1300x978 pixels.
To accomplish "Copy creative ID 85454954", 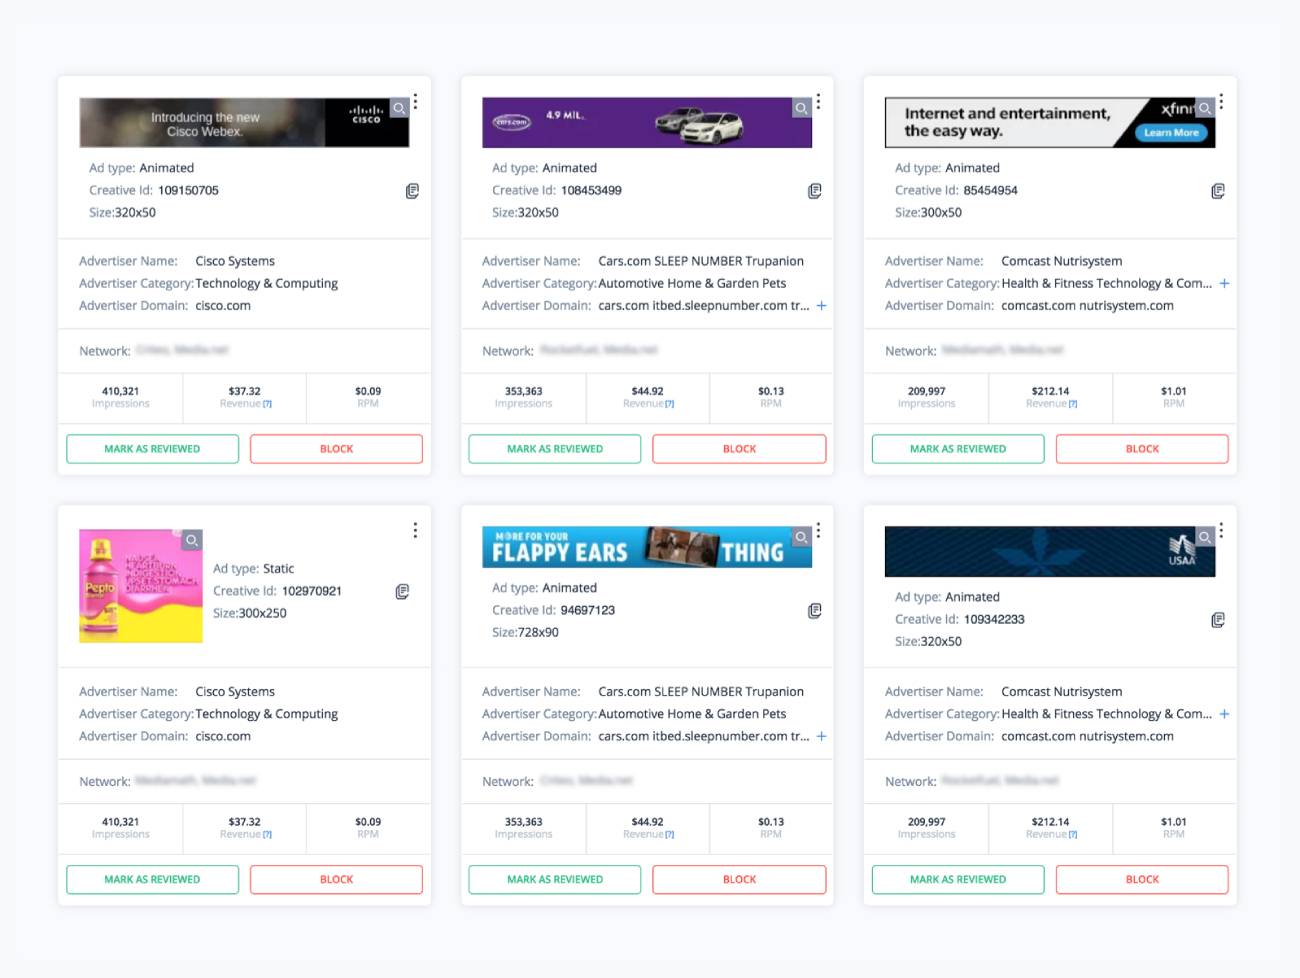I will pyautogui.click(x=1218, y=191).
